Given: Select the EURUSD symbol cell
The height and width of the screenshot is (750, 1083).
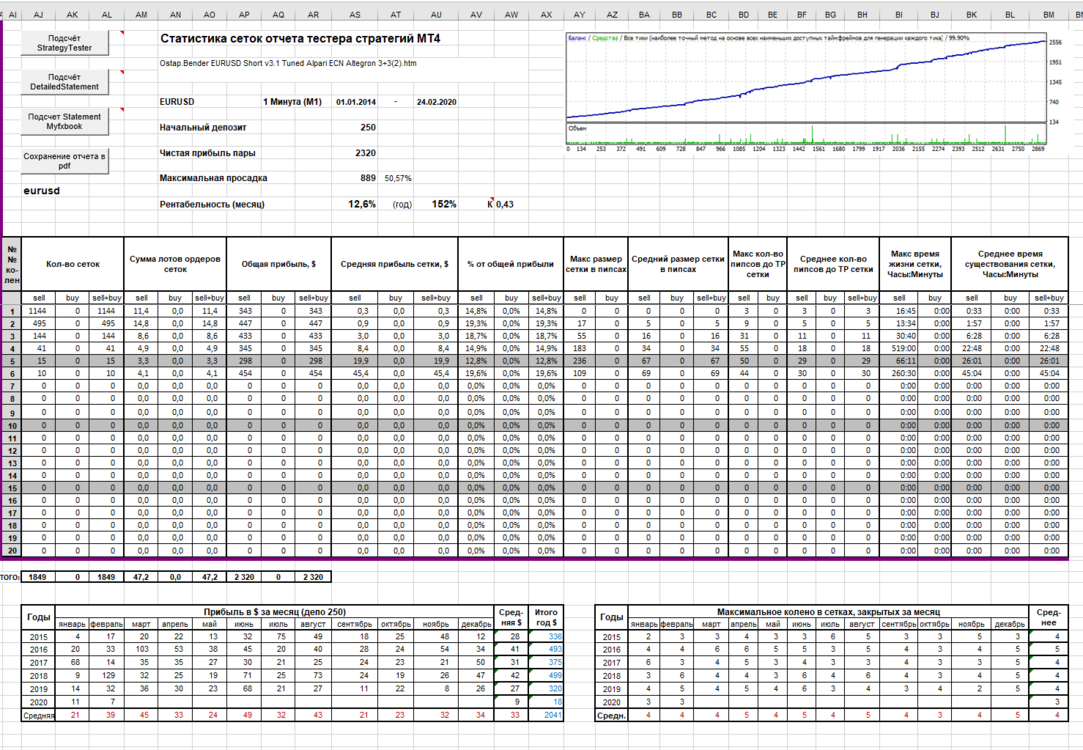Looking at the screenshot, I should pos(177,102).
